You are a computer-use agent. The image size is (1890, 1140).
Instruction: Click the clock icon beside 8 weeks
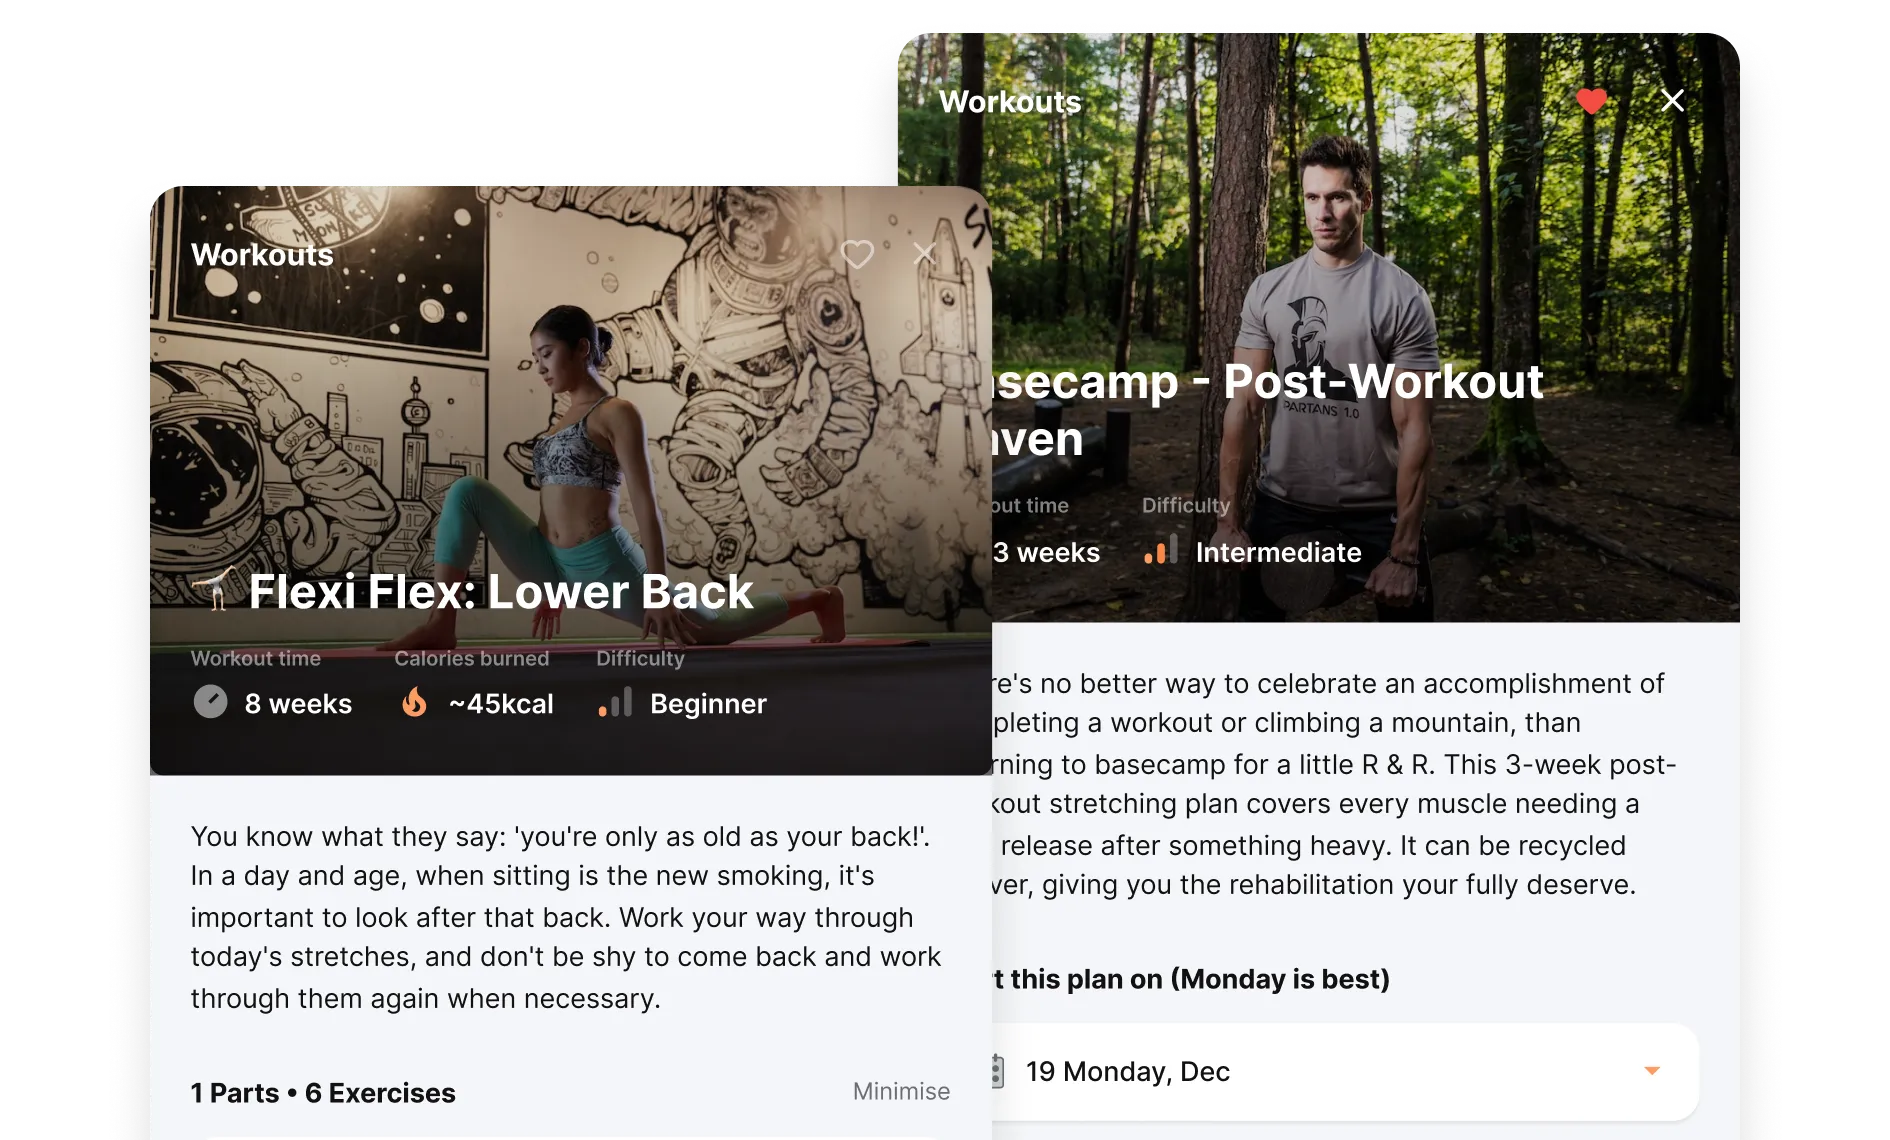click(x=210, y=702)
